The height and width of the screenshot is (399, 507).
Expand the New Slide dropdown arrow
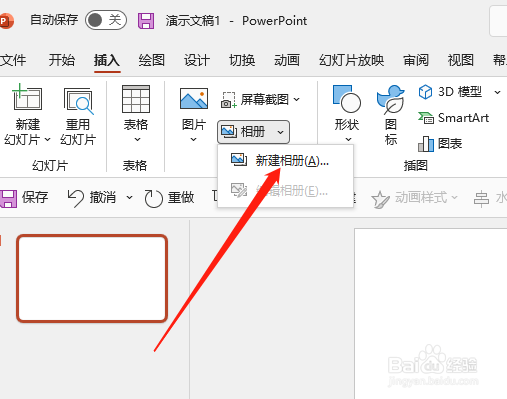tap(47, 139)
